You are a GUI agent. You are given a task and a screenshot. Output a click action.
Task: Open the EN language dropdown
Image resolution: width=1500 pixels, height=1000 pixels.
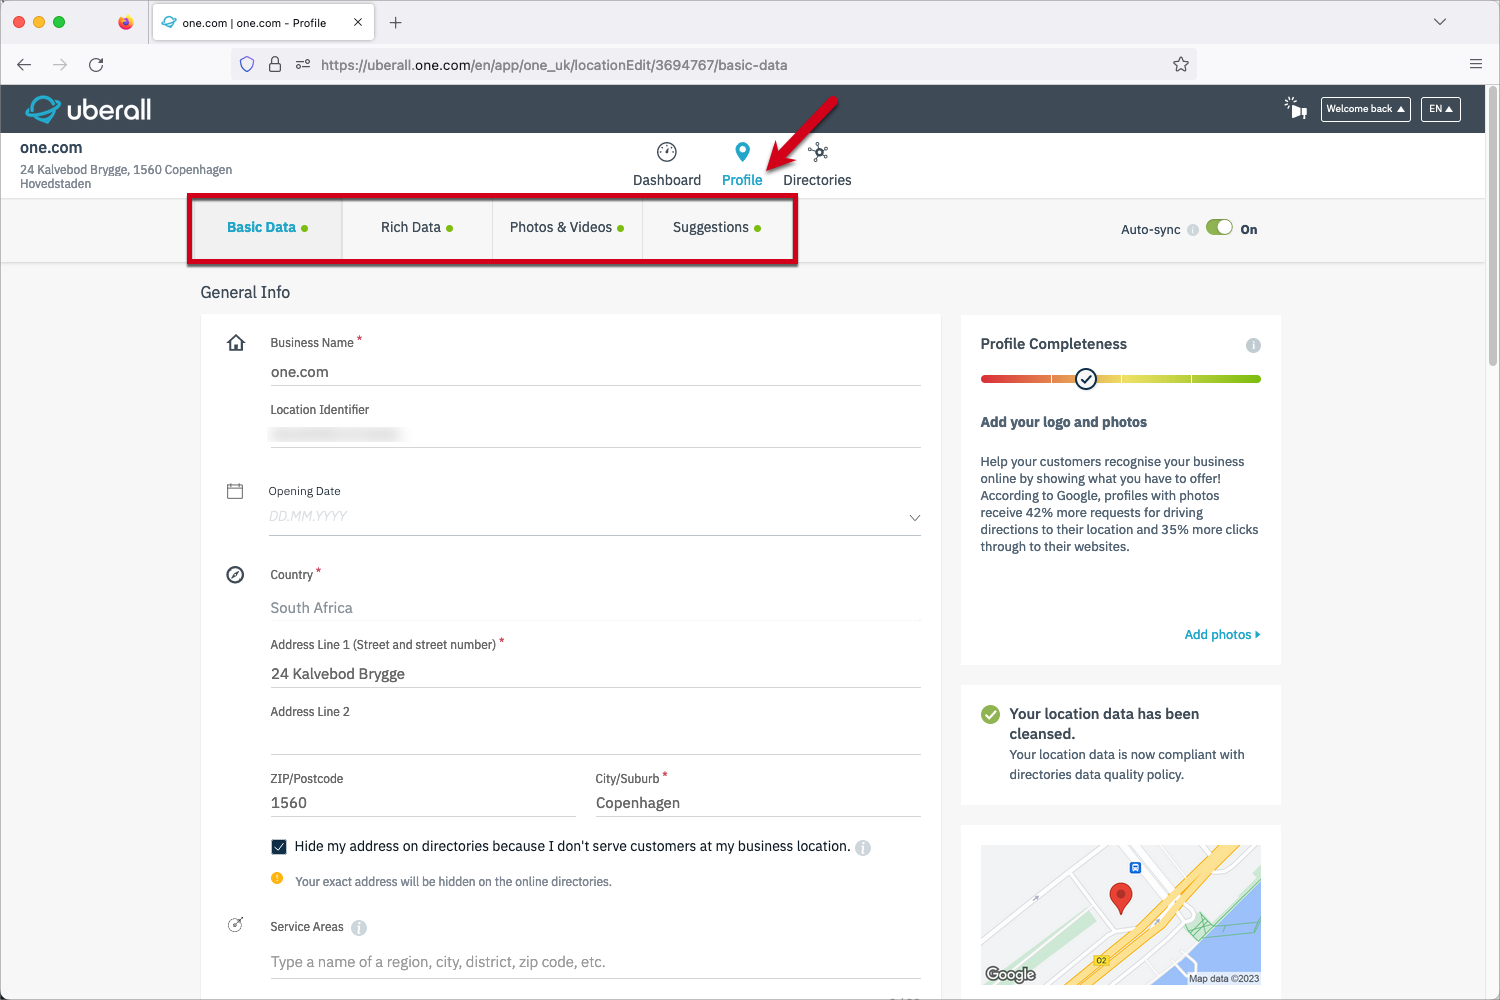(1440, 109)
